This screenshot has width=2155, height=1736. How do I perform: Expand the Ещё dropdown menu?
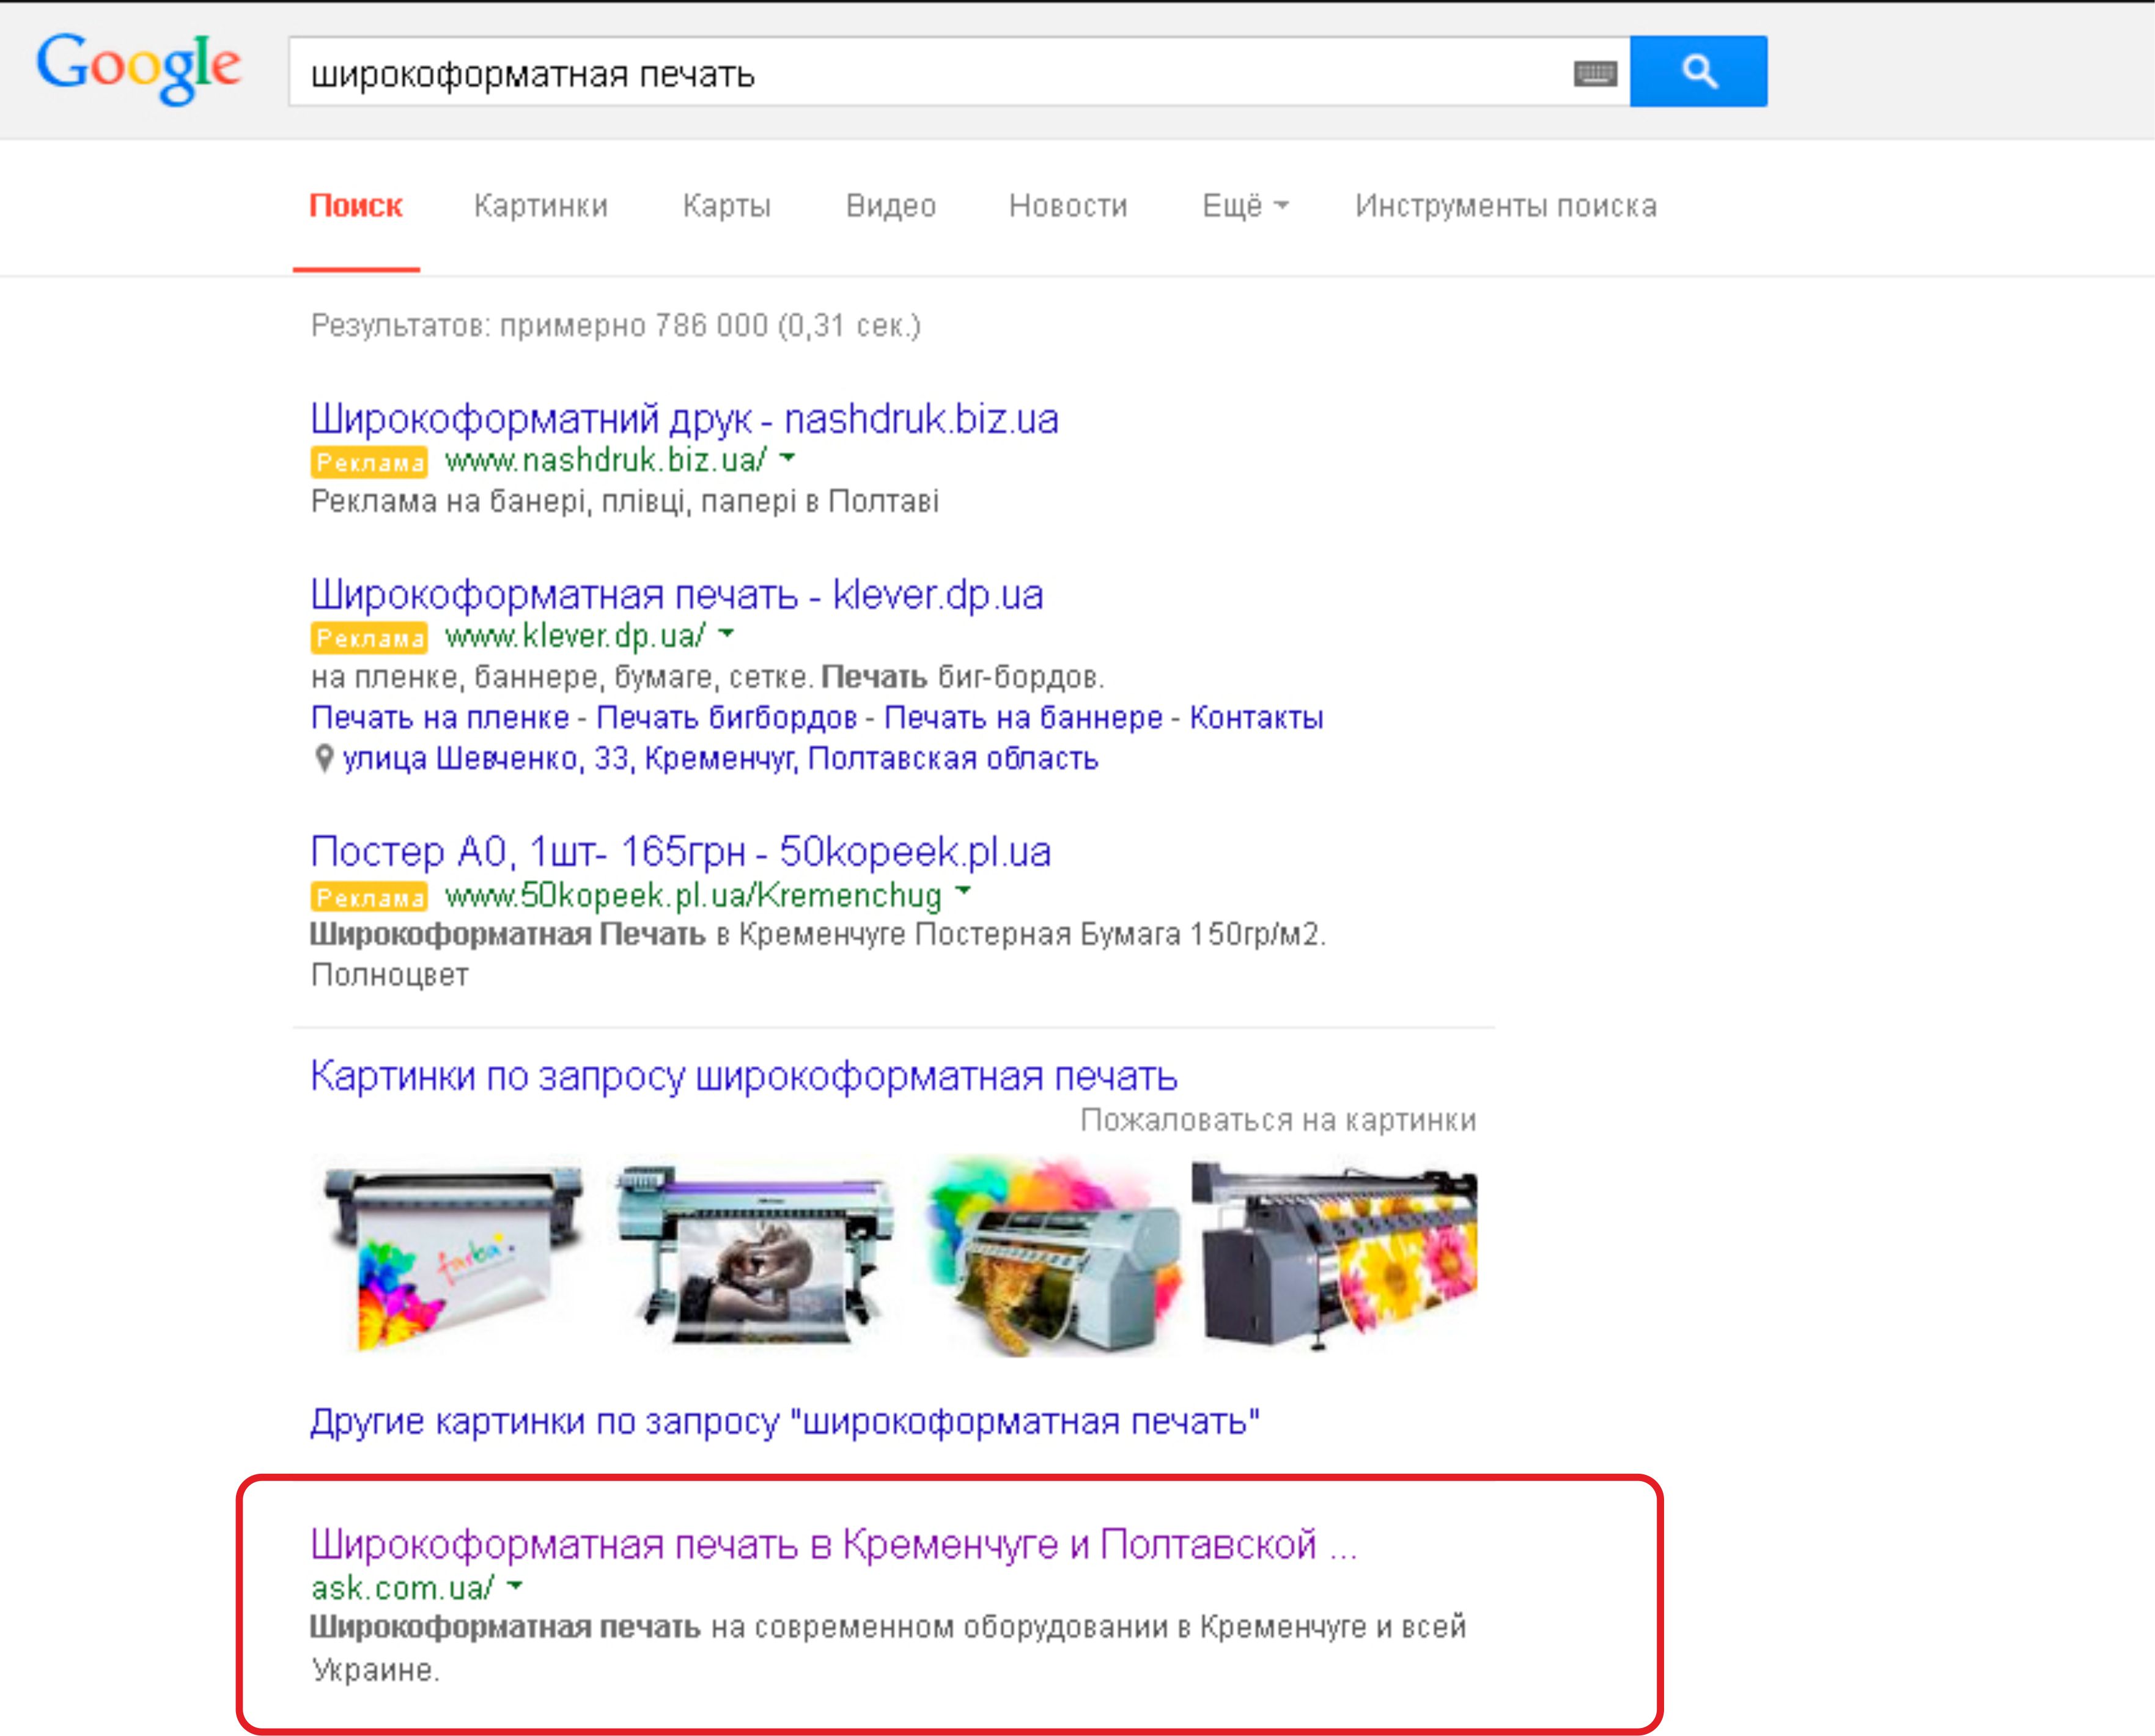click(1246, 206)
